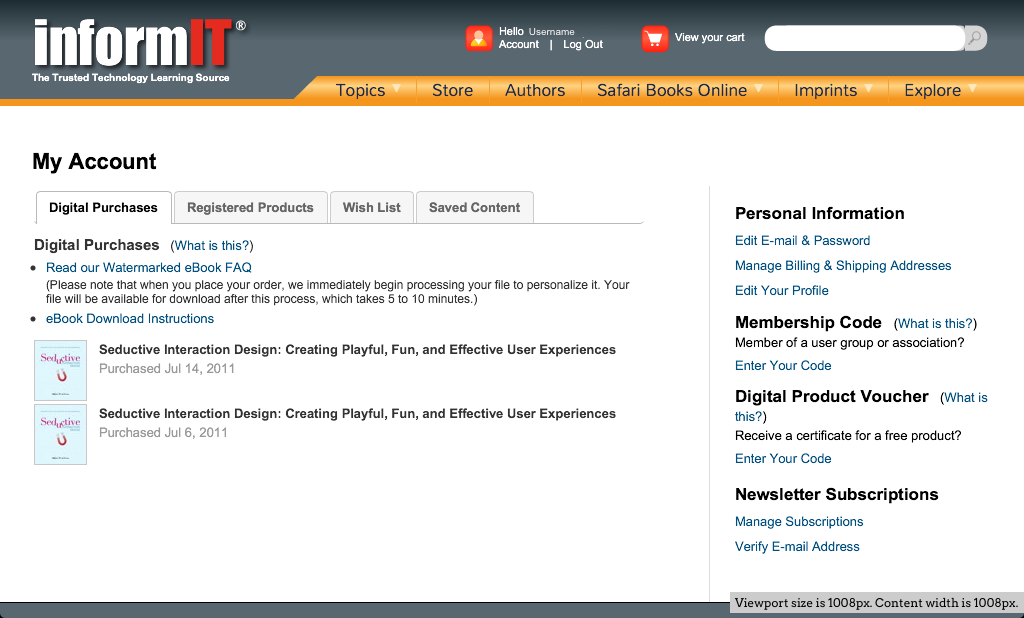This screenshot has width=1024, height=618.
Task: Open the Account link in header
Action: [x=519, y=44]
